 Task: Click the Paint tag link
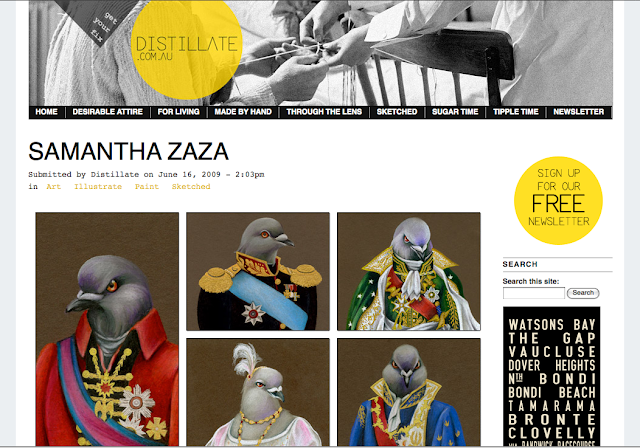[147, 186]
